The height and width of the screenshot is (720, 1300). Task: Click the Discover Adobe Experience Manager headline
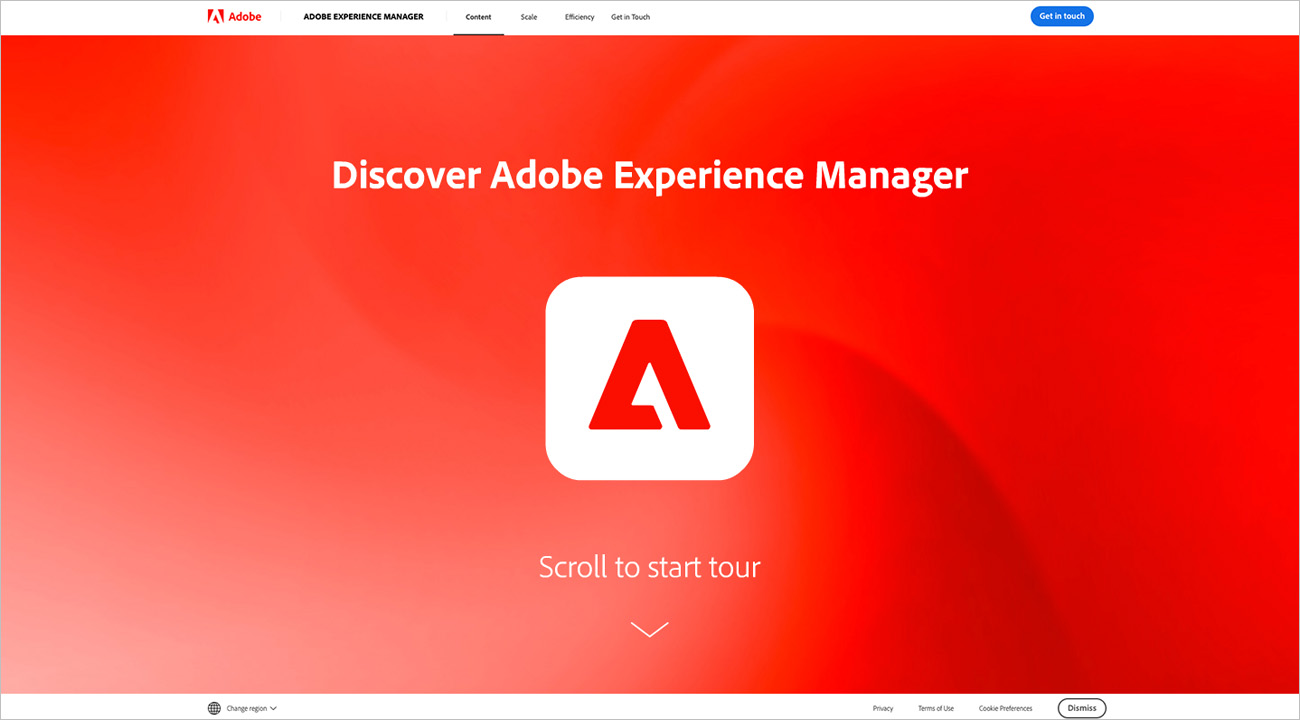[649, 175]
